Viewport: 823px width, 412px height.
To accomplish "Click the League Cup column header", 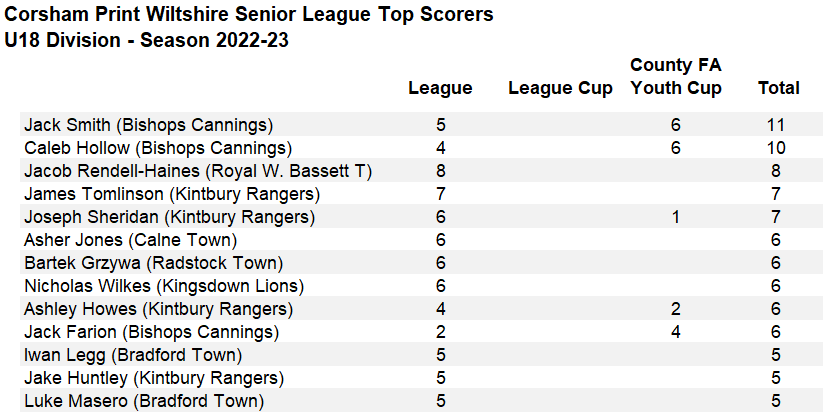I will coord(560,88).
